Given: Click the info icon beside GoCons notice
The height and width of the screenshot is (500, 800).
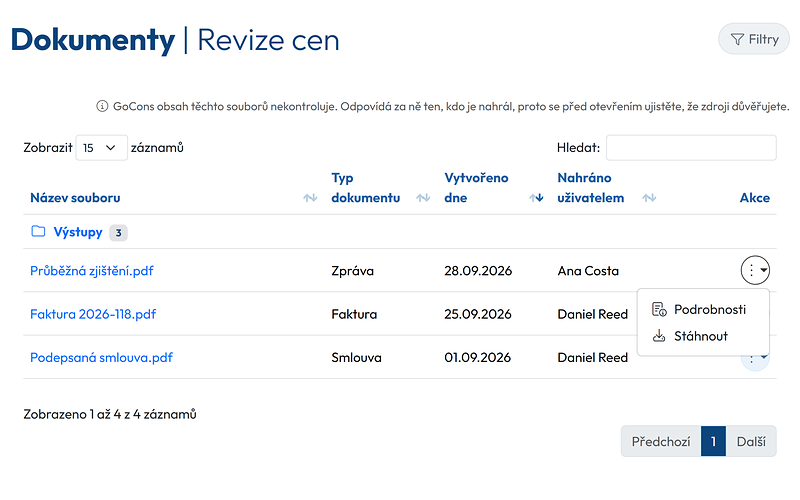Looking at the screenshot, I should (102, 106).
